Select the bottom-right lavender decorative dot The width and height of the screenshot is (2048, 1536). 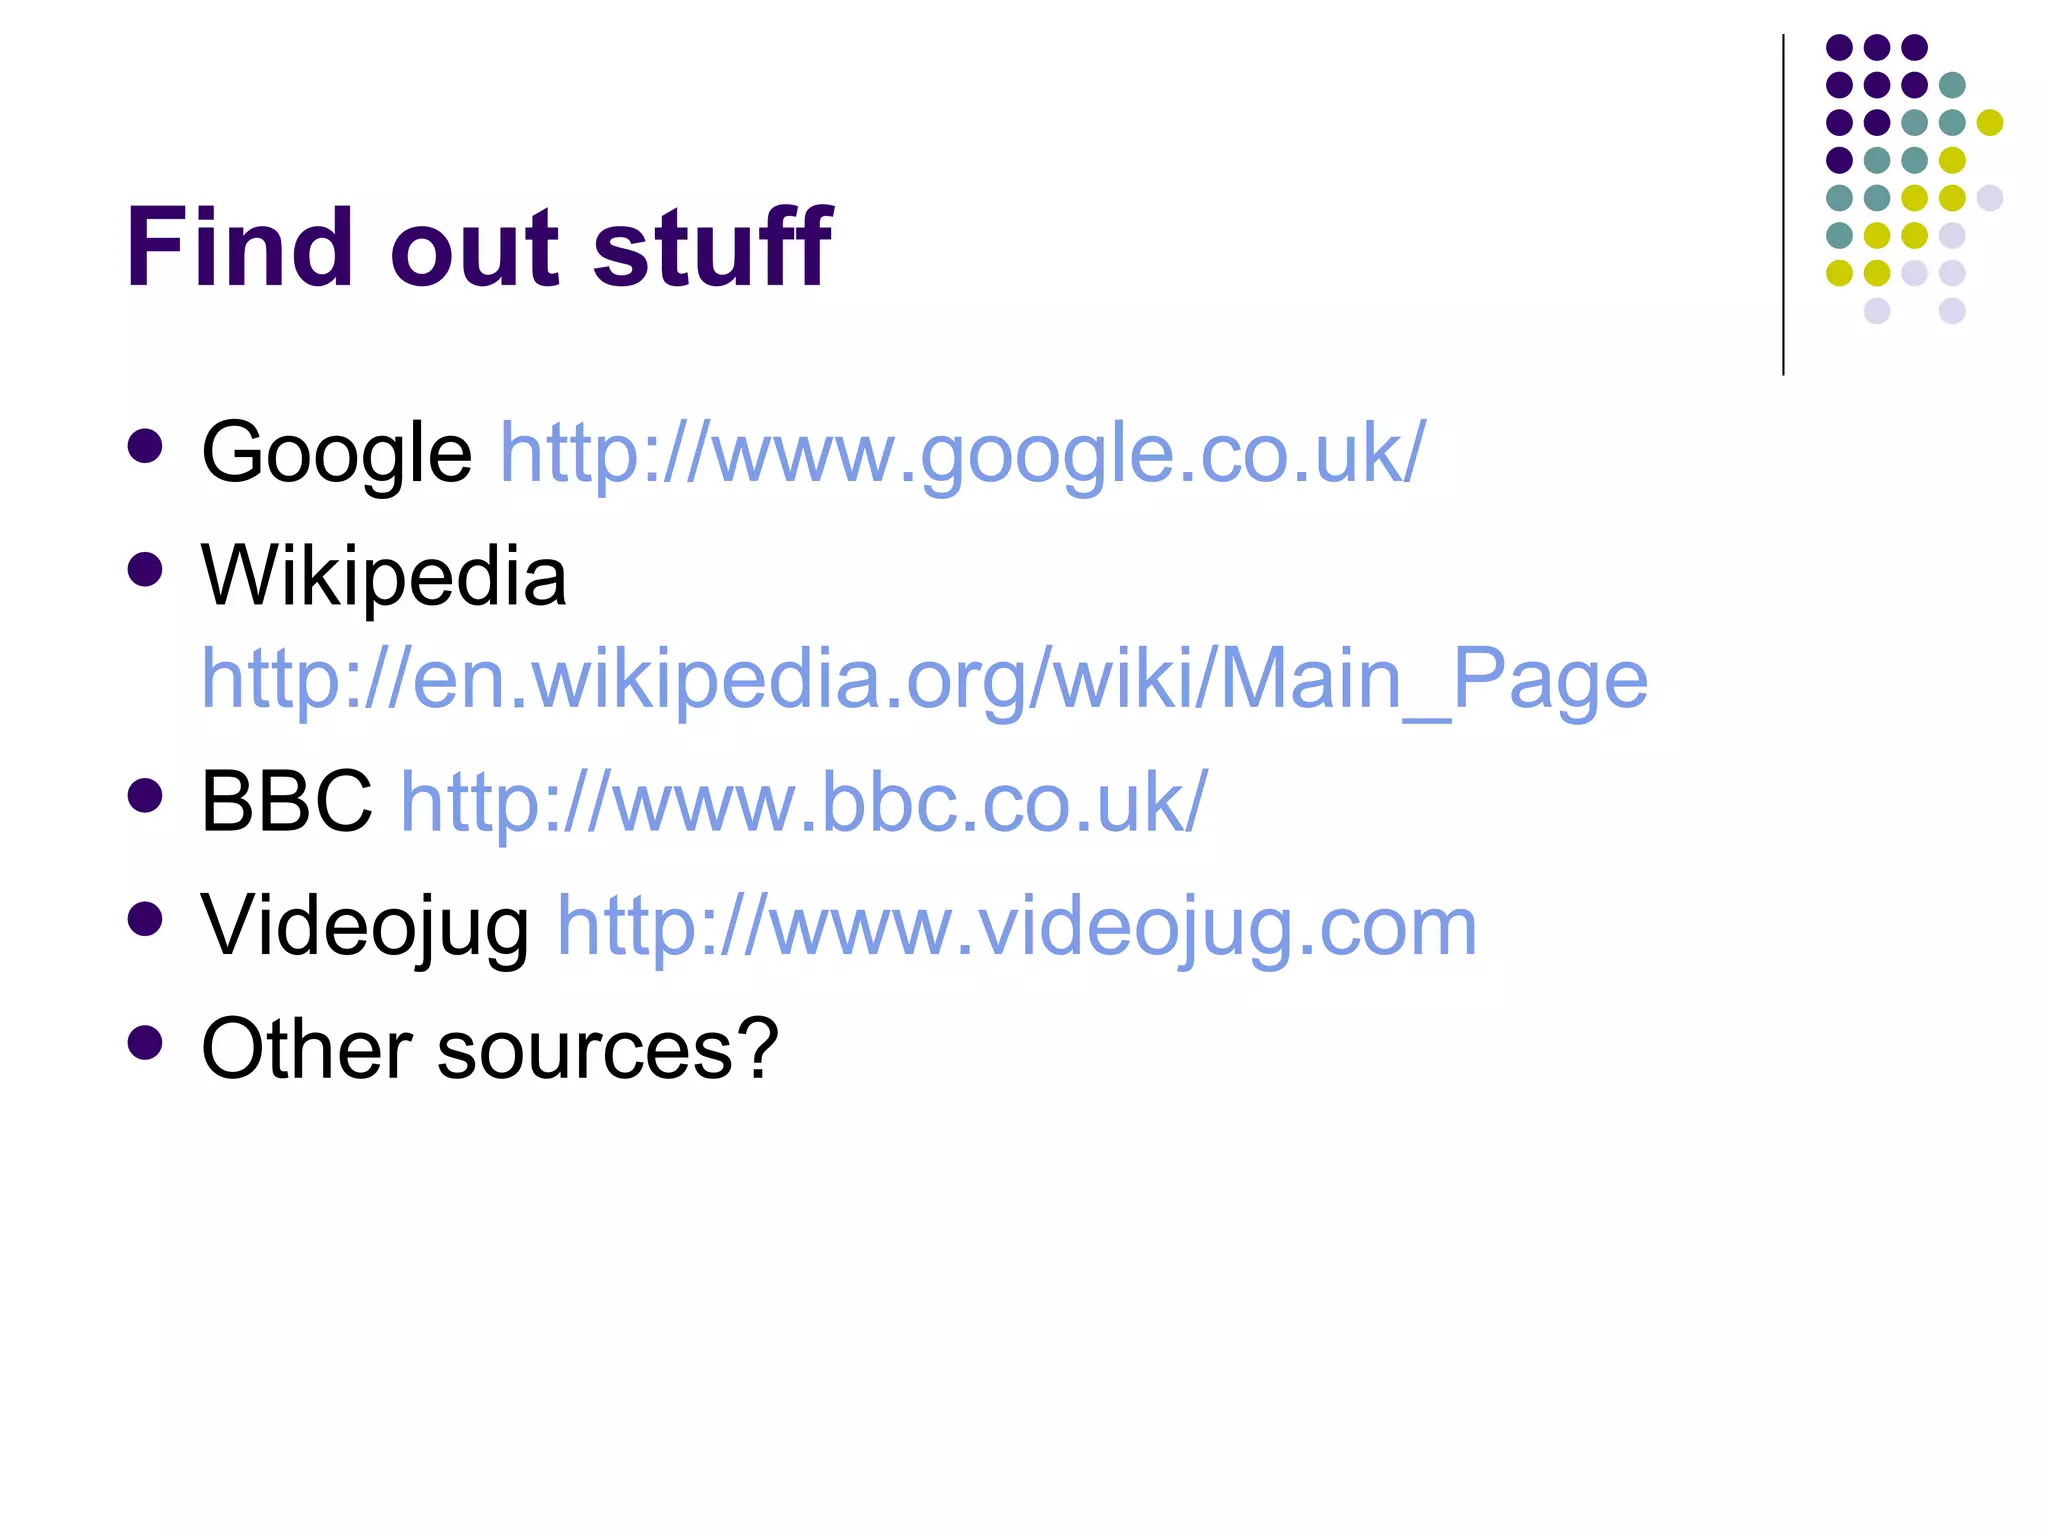(1952, 311)
